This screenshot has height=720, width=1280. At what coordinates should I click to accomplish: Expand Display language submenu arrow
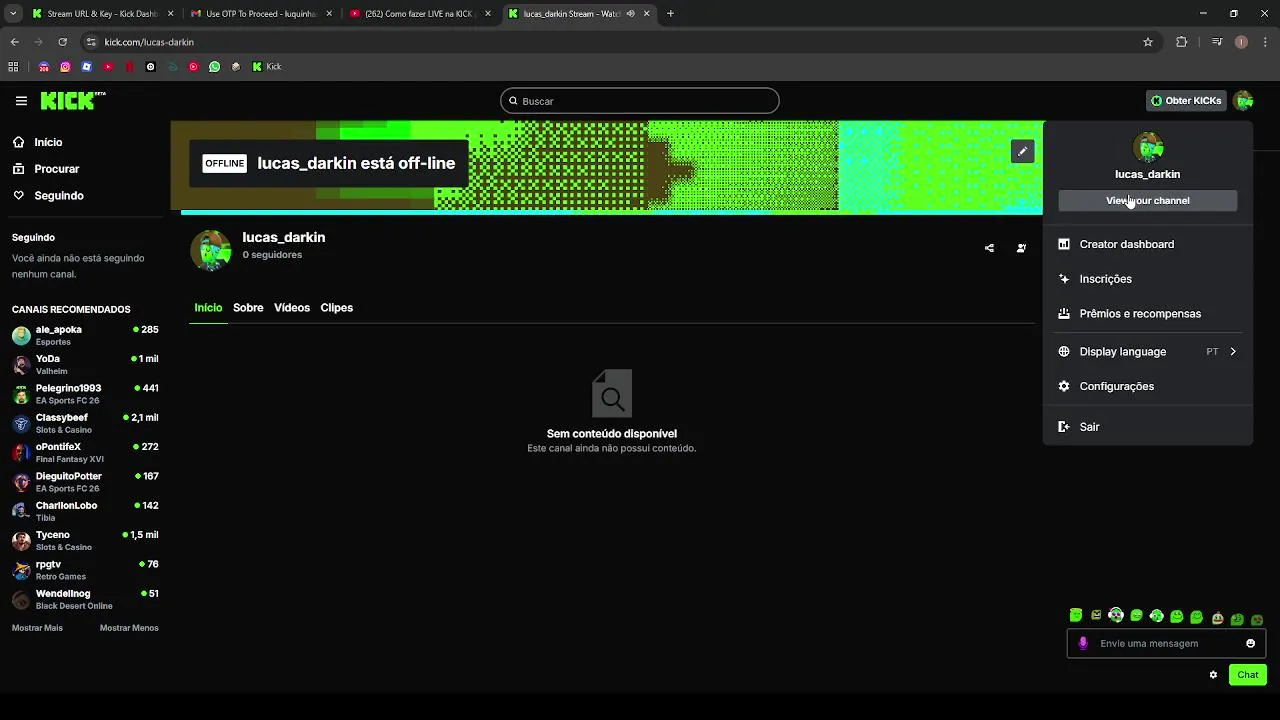[1233, 352]
